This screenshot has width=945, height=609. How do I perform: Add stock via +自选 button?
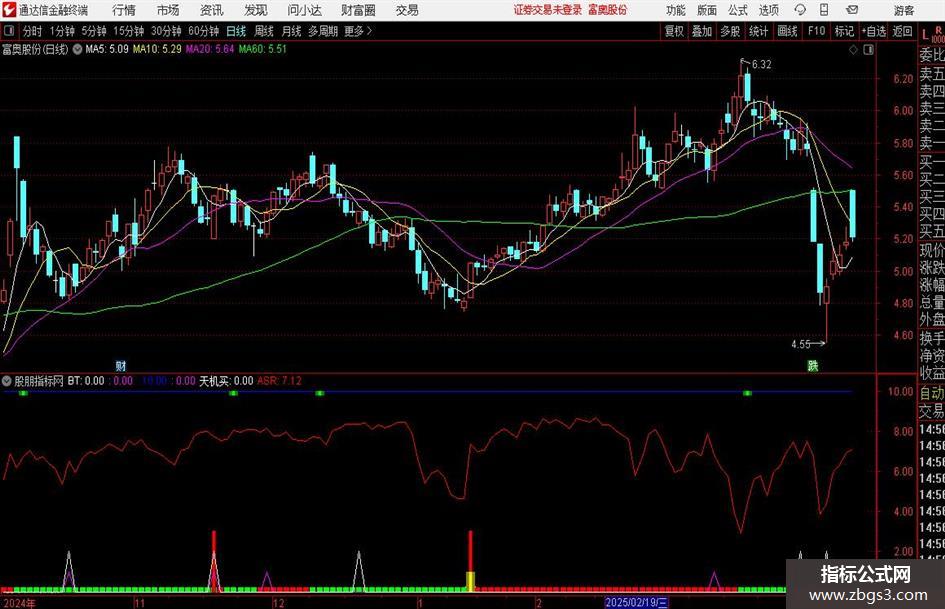(x=874, y=31)
